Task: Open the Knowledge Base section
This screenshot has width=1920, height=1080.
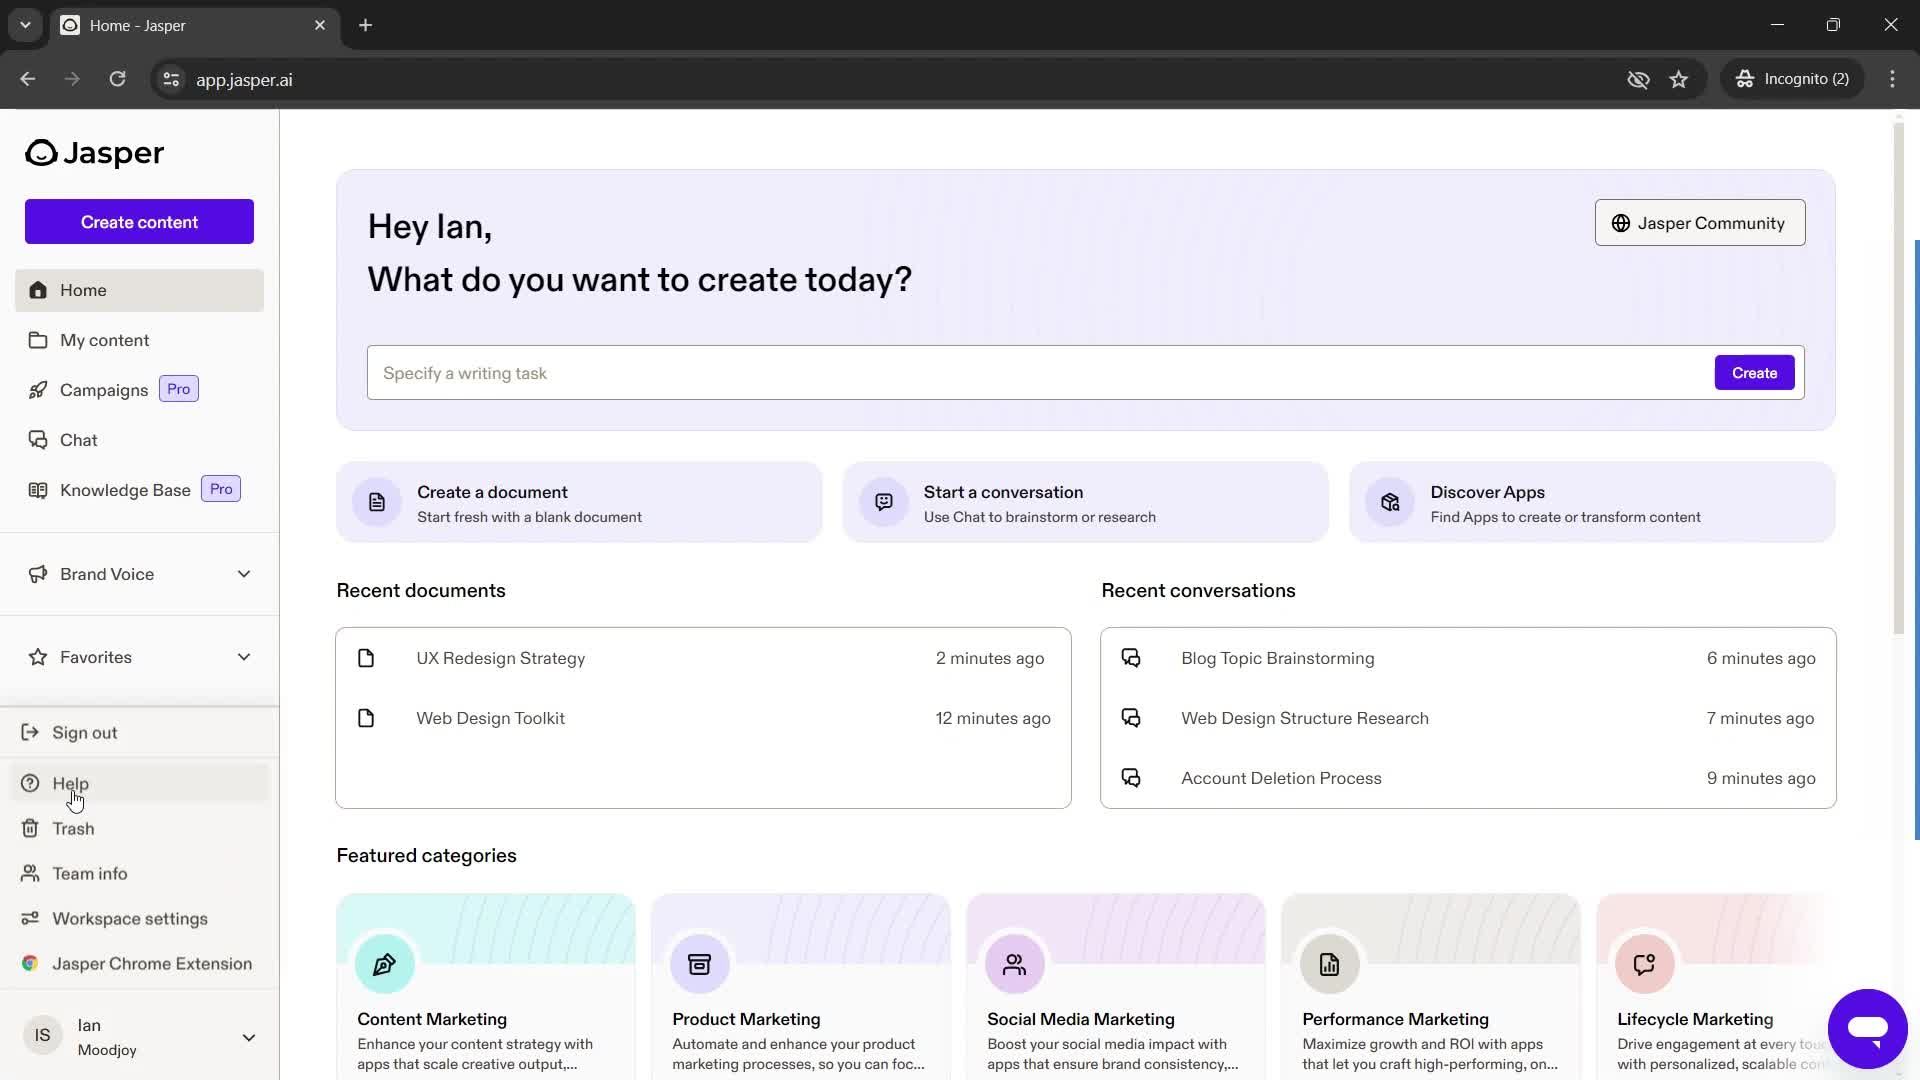Action: (x=125, y=489)
